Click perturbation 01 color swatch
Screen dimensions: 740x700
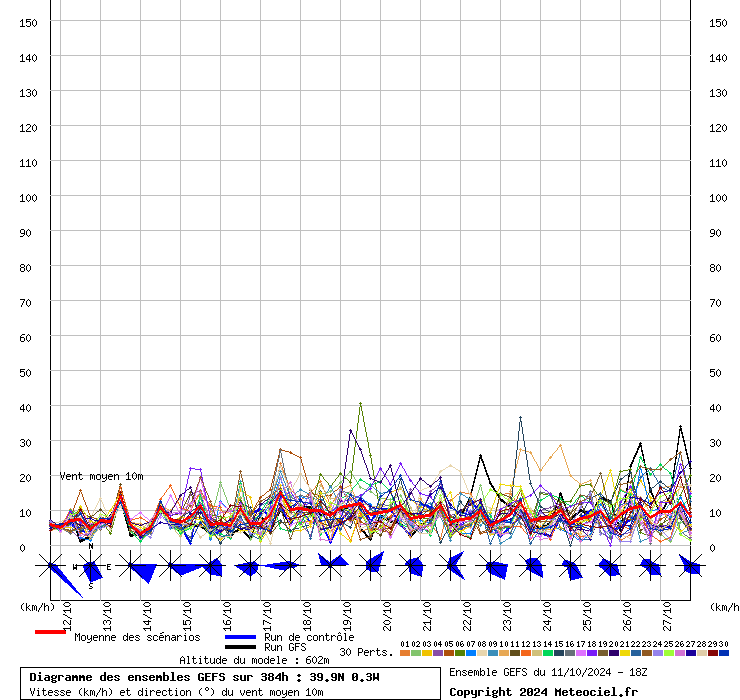[405, 653]
